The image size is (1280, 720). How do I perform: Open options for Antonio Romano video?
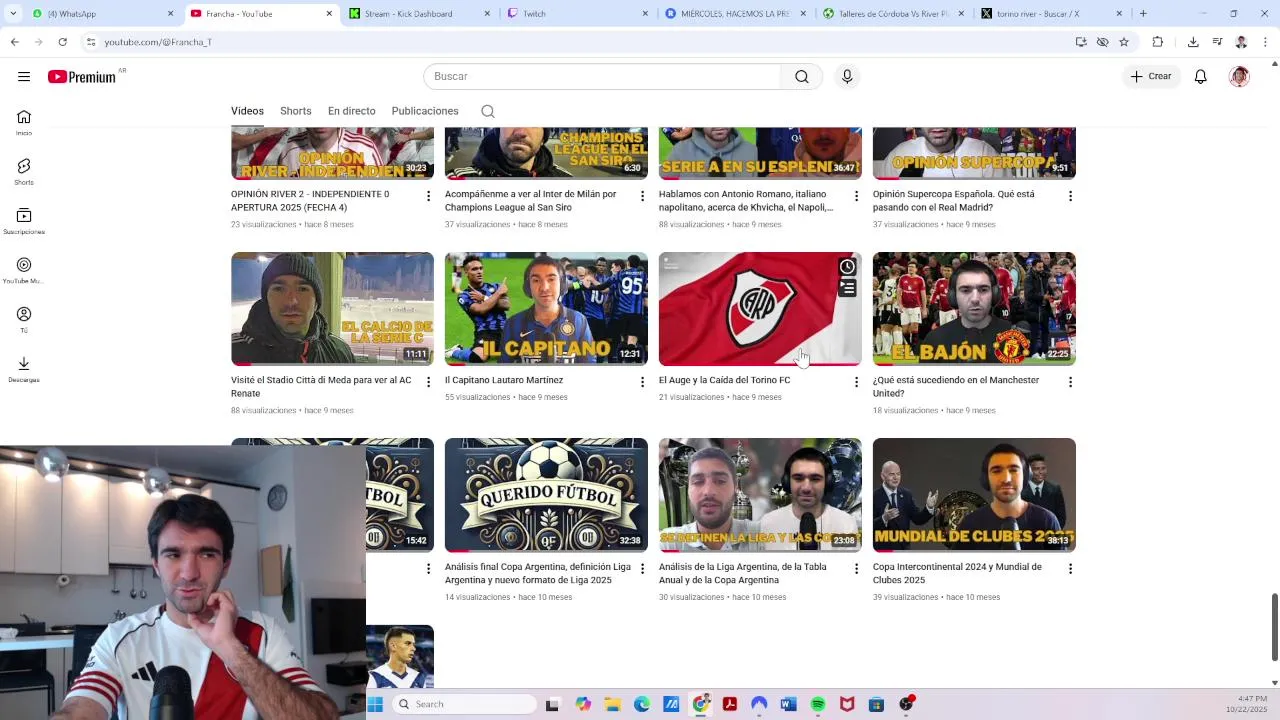pyautogui.click(x=856, y=196)
